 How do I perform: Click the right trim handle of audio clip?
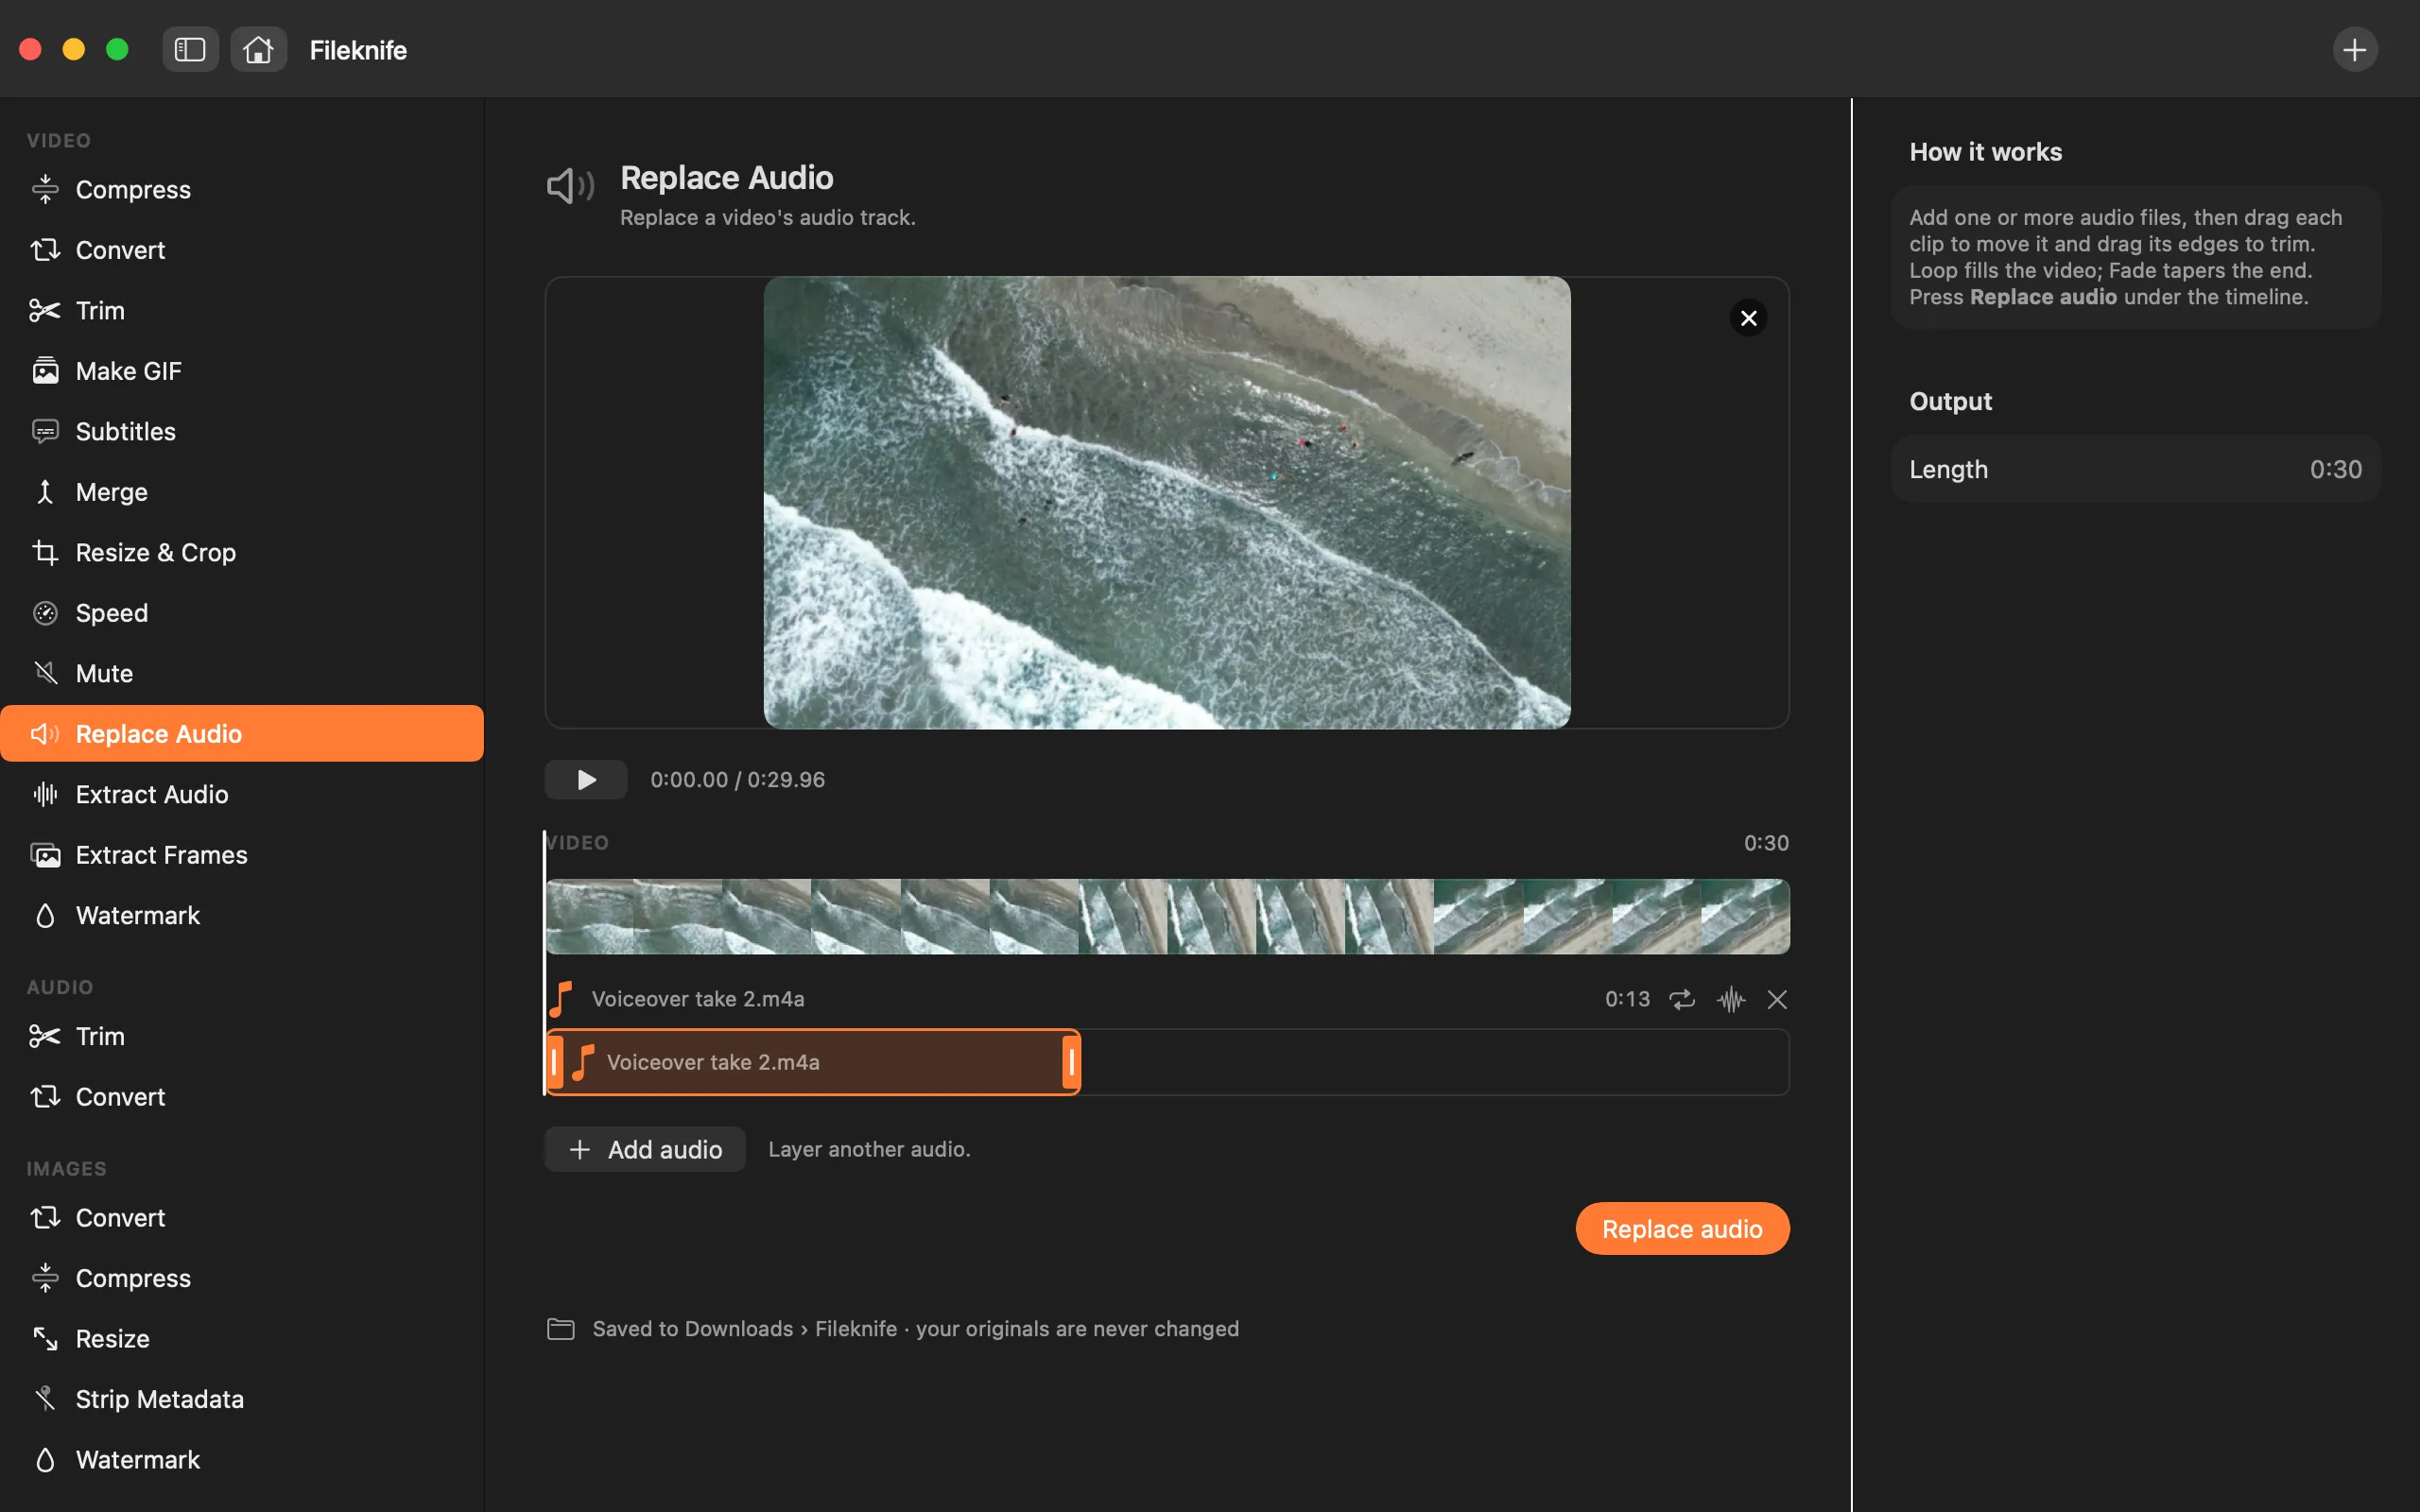(x=1071, y=1062)
